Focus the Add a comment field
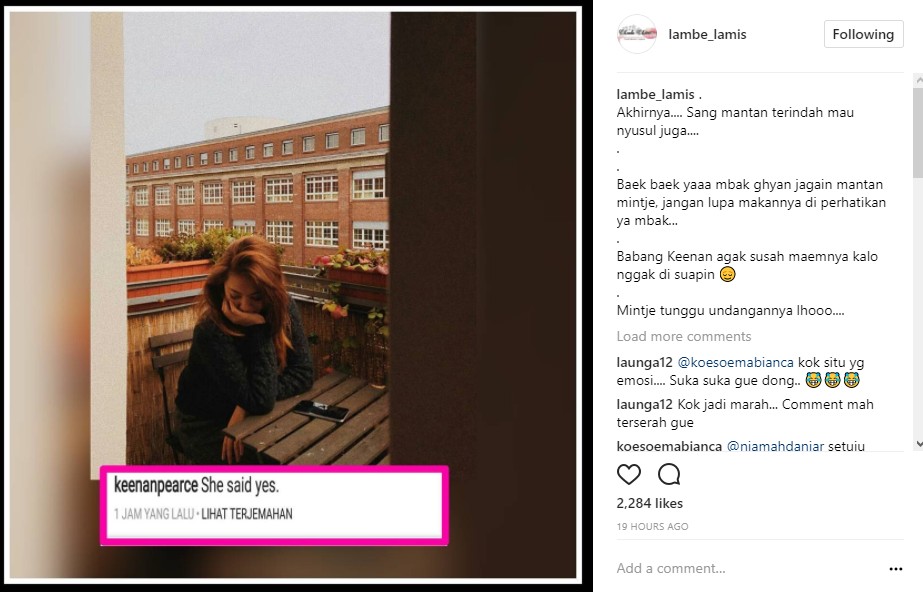Screen dimensions: 923x592 click(x=748, y=568)
